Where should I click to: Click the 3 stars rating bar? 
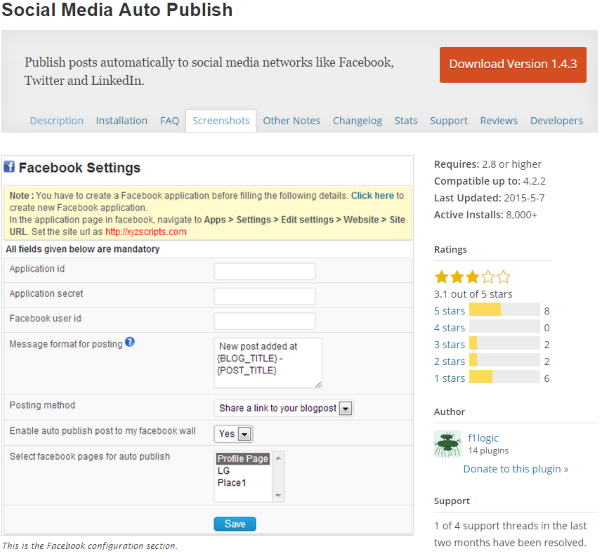tap(504, 343)
